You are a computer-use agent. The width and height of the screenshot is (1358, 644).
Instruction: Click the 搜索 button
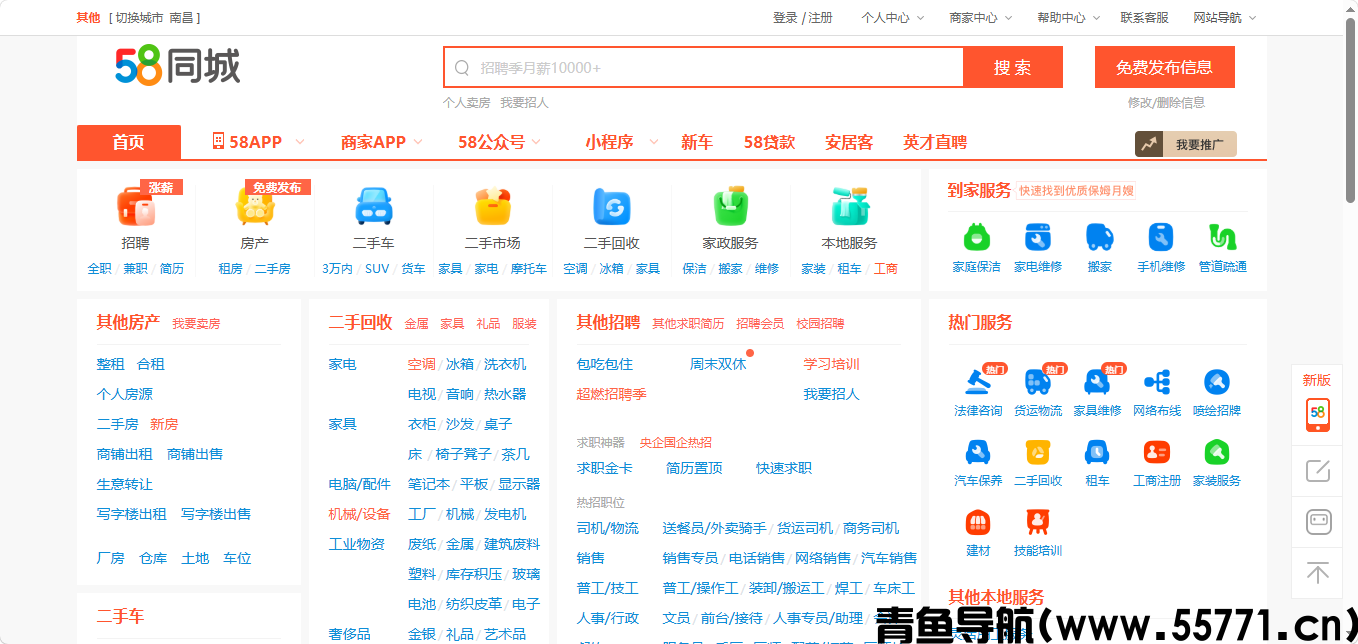1012,67
